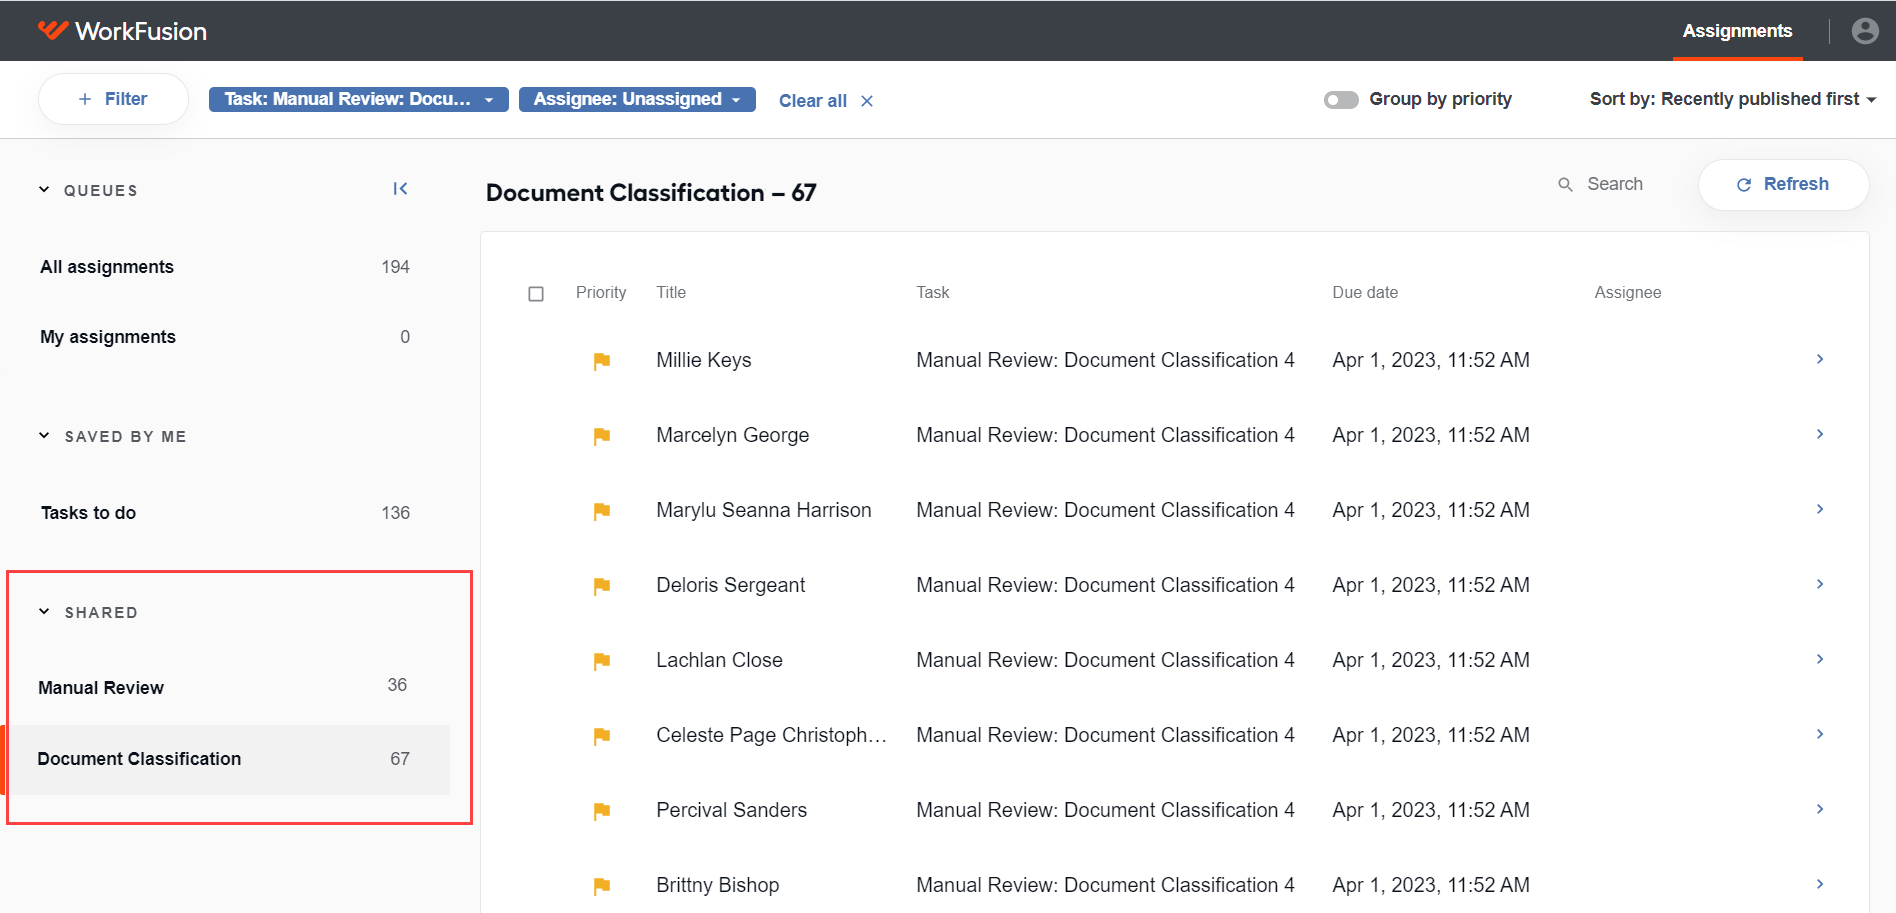Click the Due date column header

tap(1365, 292)
